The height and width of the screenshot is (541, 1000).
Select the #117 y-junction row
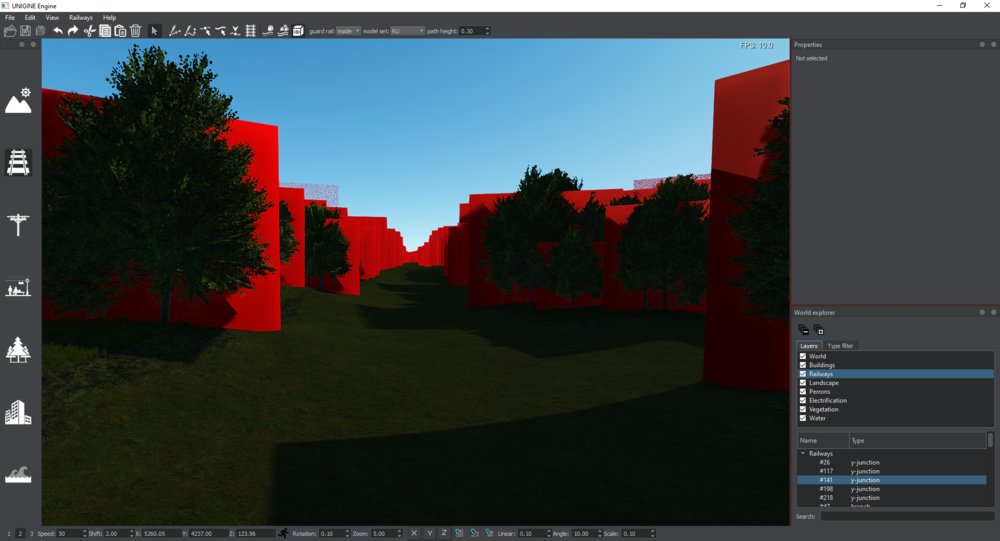click(x=892, y=471)
